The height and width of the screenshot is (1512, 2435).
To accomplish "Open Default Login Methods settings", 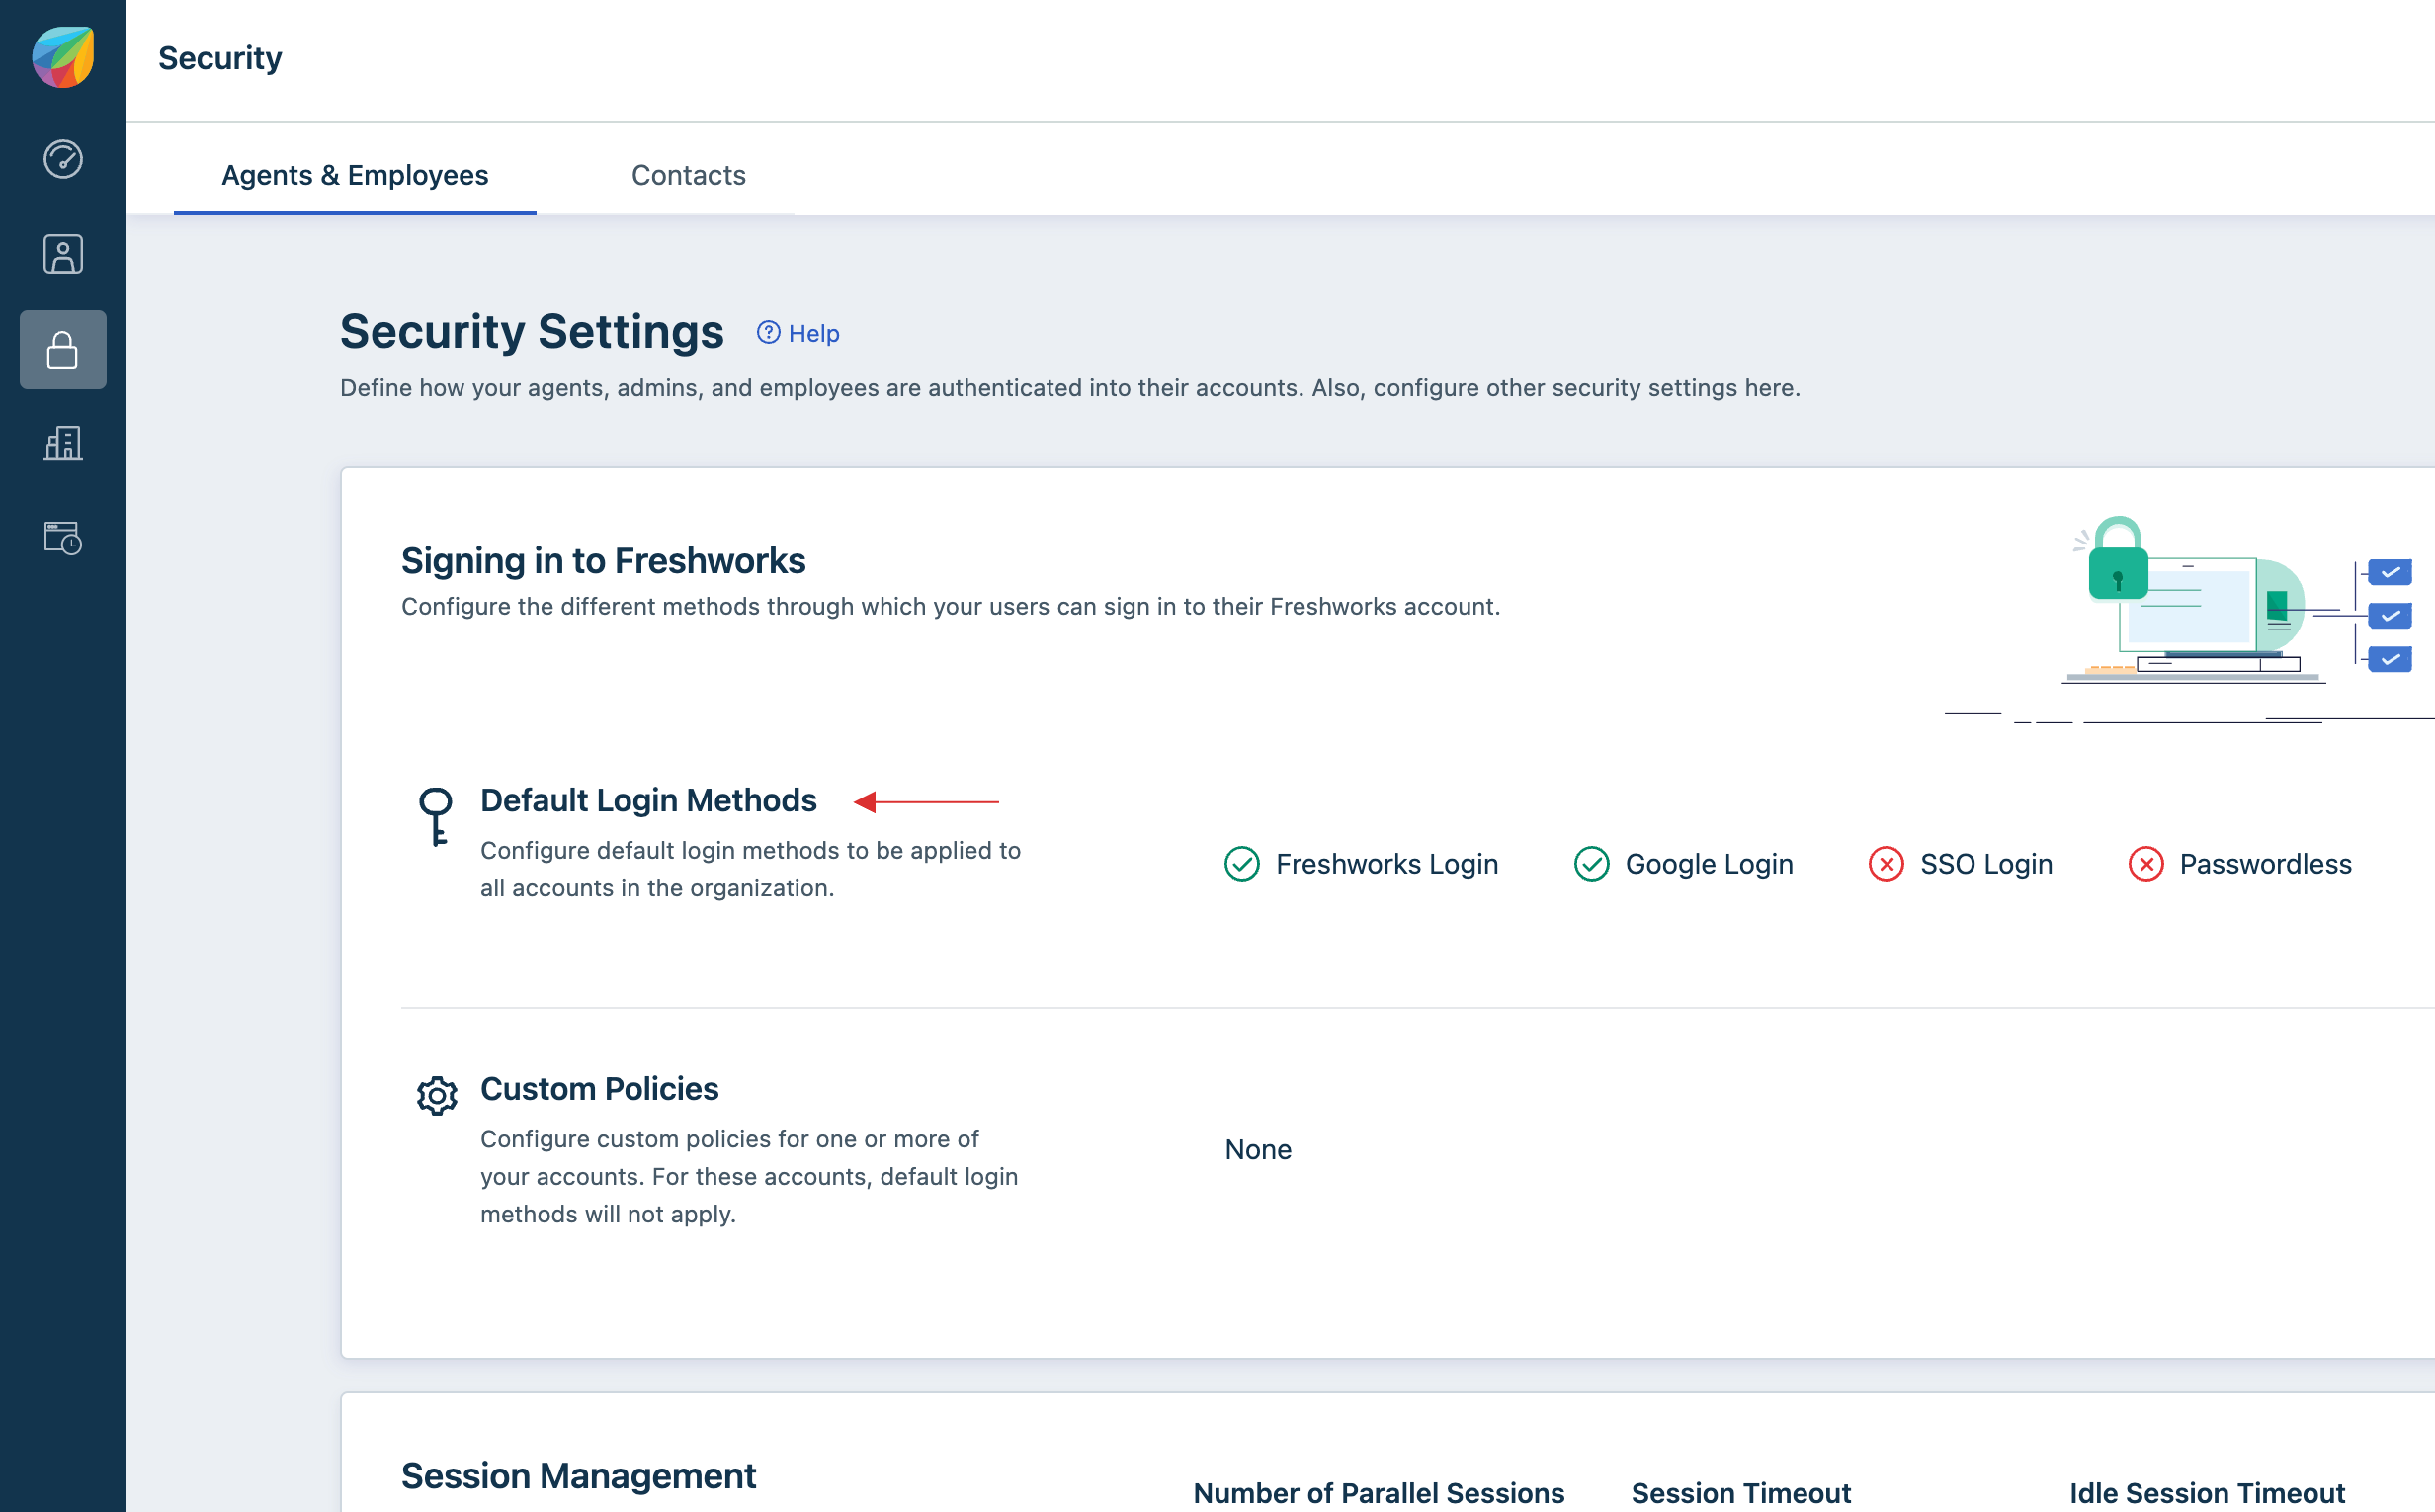I will tap(648, 800).
